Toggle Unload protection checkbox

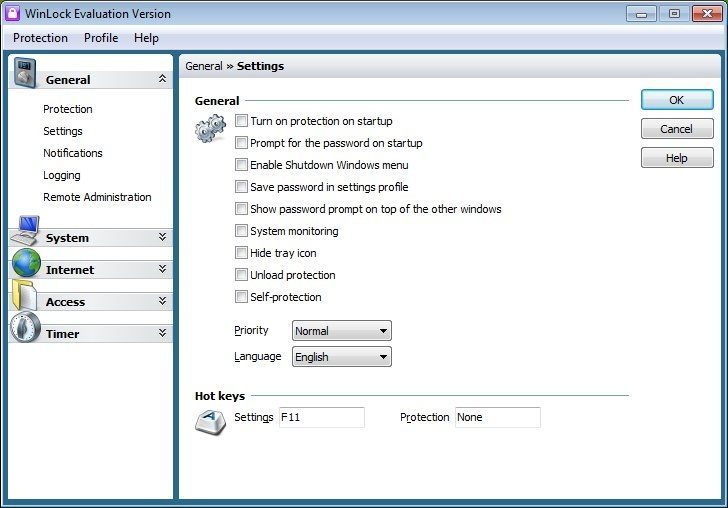[241, 274]
